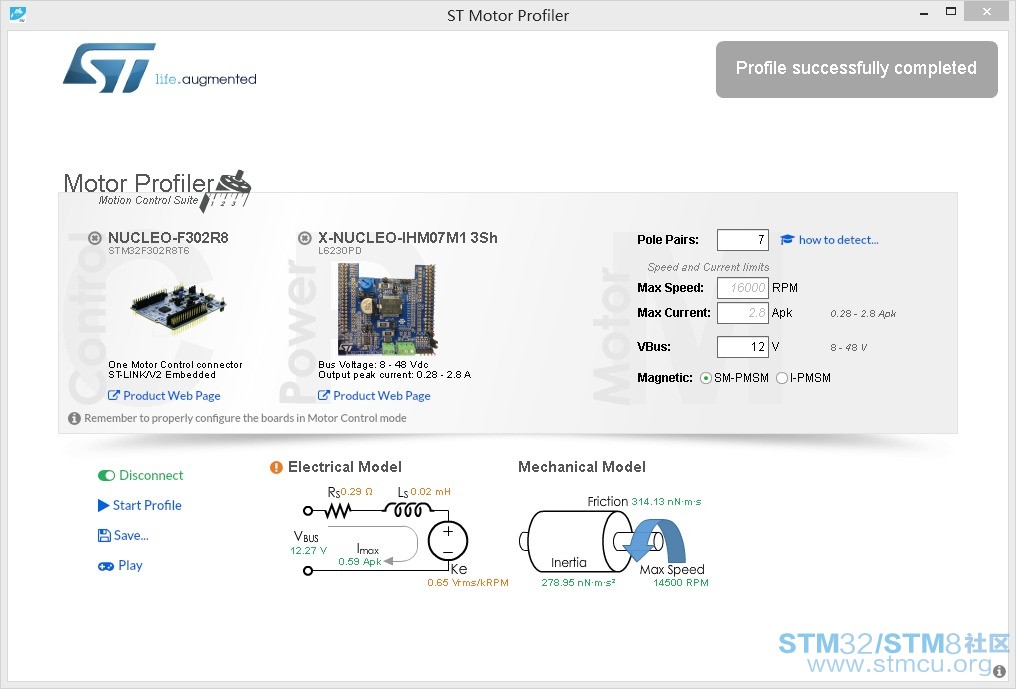This screenshot has width=1016, height=689.
Task: Select I-PMSM magnetic type
Action: click(x=782, y=378)
